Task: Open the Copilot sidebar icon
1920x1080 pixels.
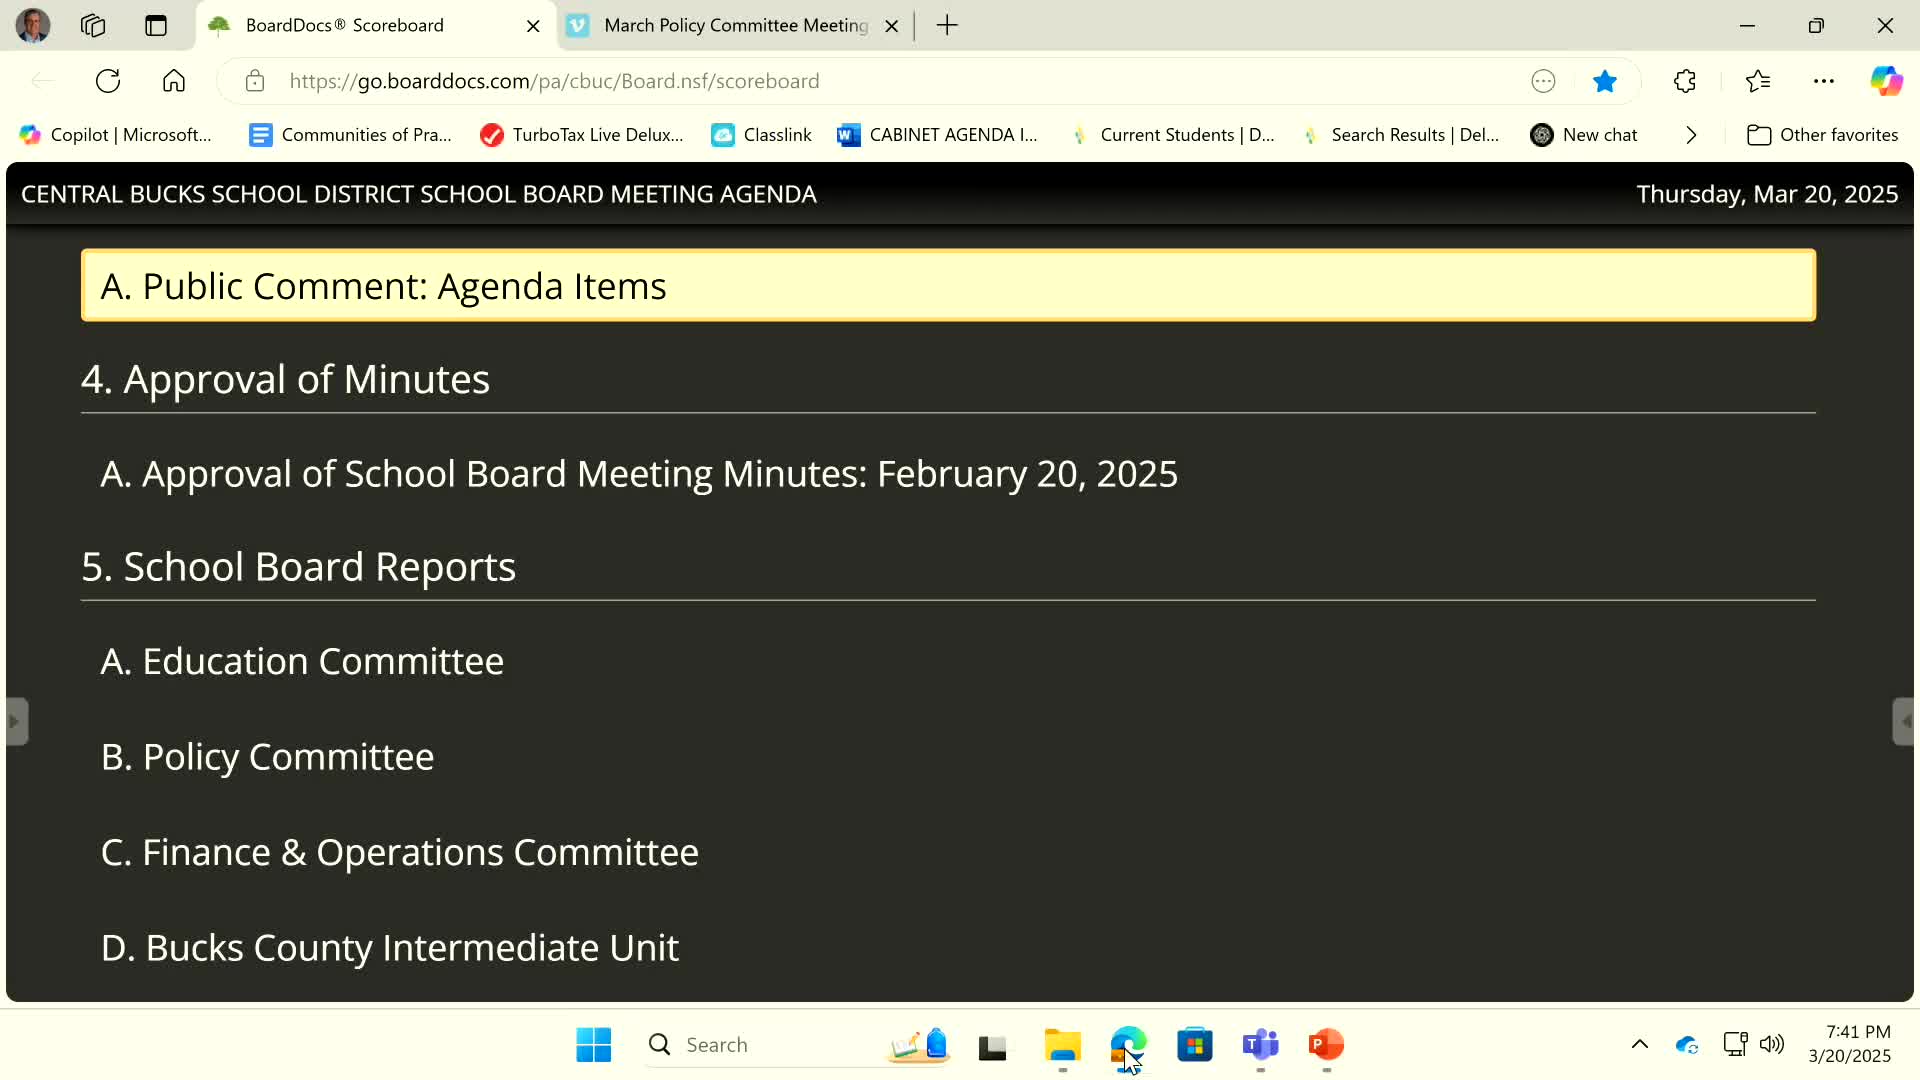Action: coord(1886,81)
